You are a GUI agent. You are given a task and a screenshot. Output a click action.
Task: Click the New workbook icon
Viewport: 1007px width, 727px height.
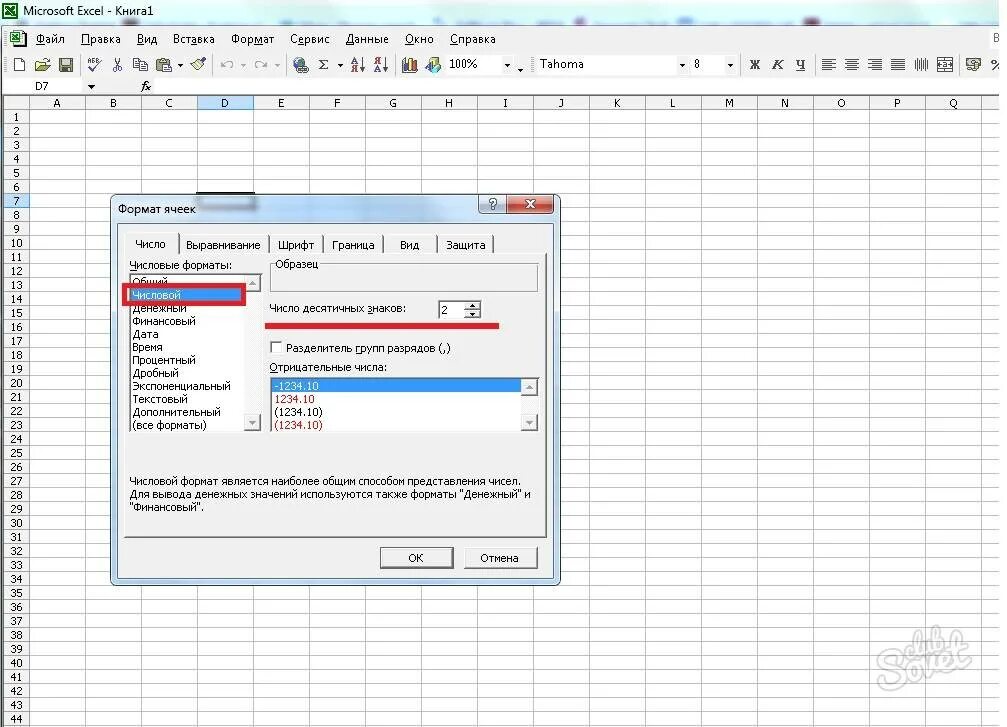[19, 64]
